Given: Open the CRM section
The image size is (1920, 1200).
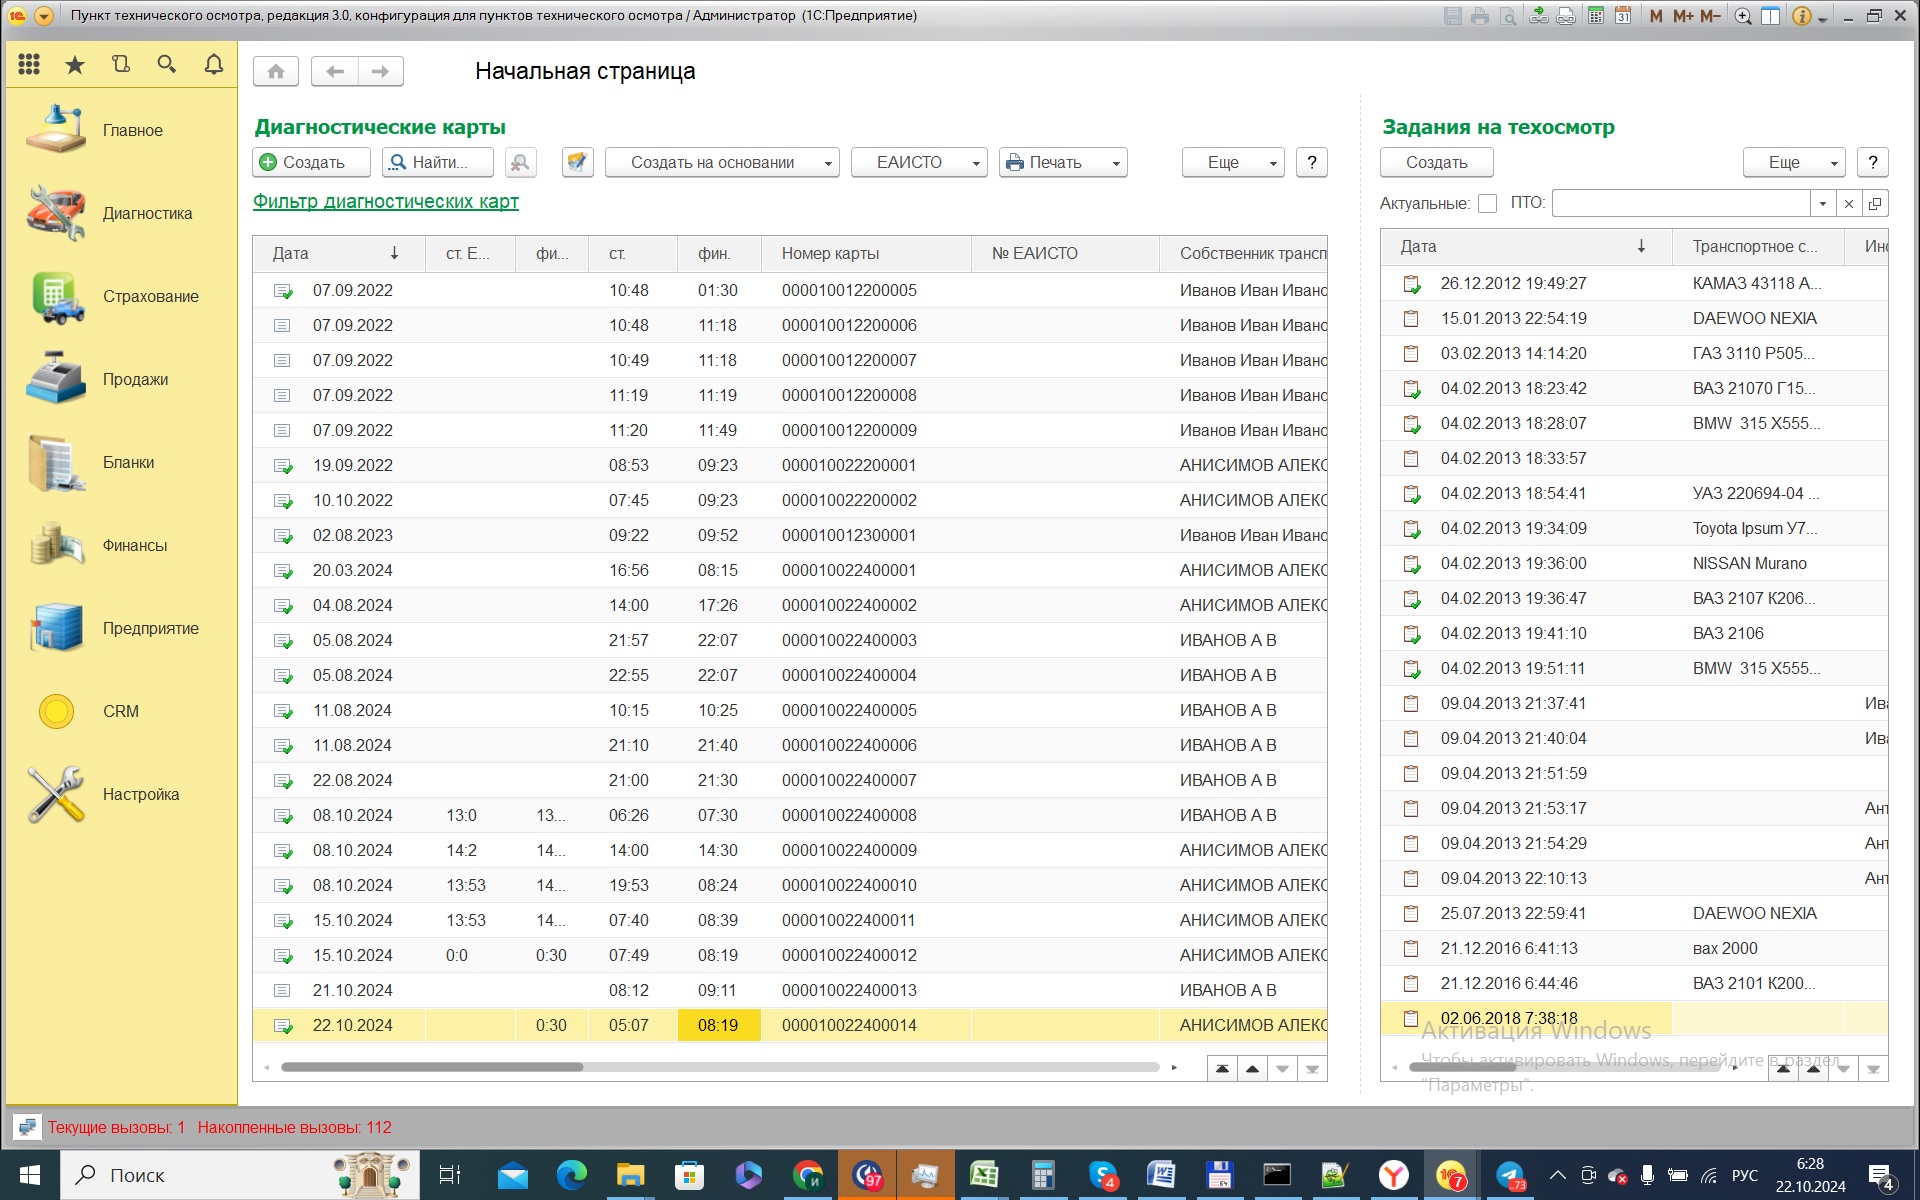Looking at the screenshot, I should tap(120, 711).
